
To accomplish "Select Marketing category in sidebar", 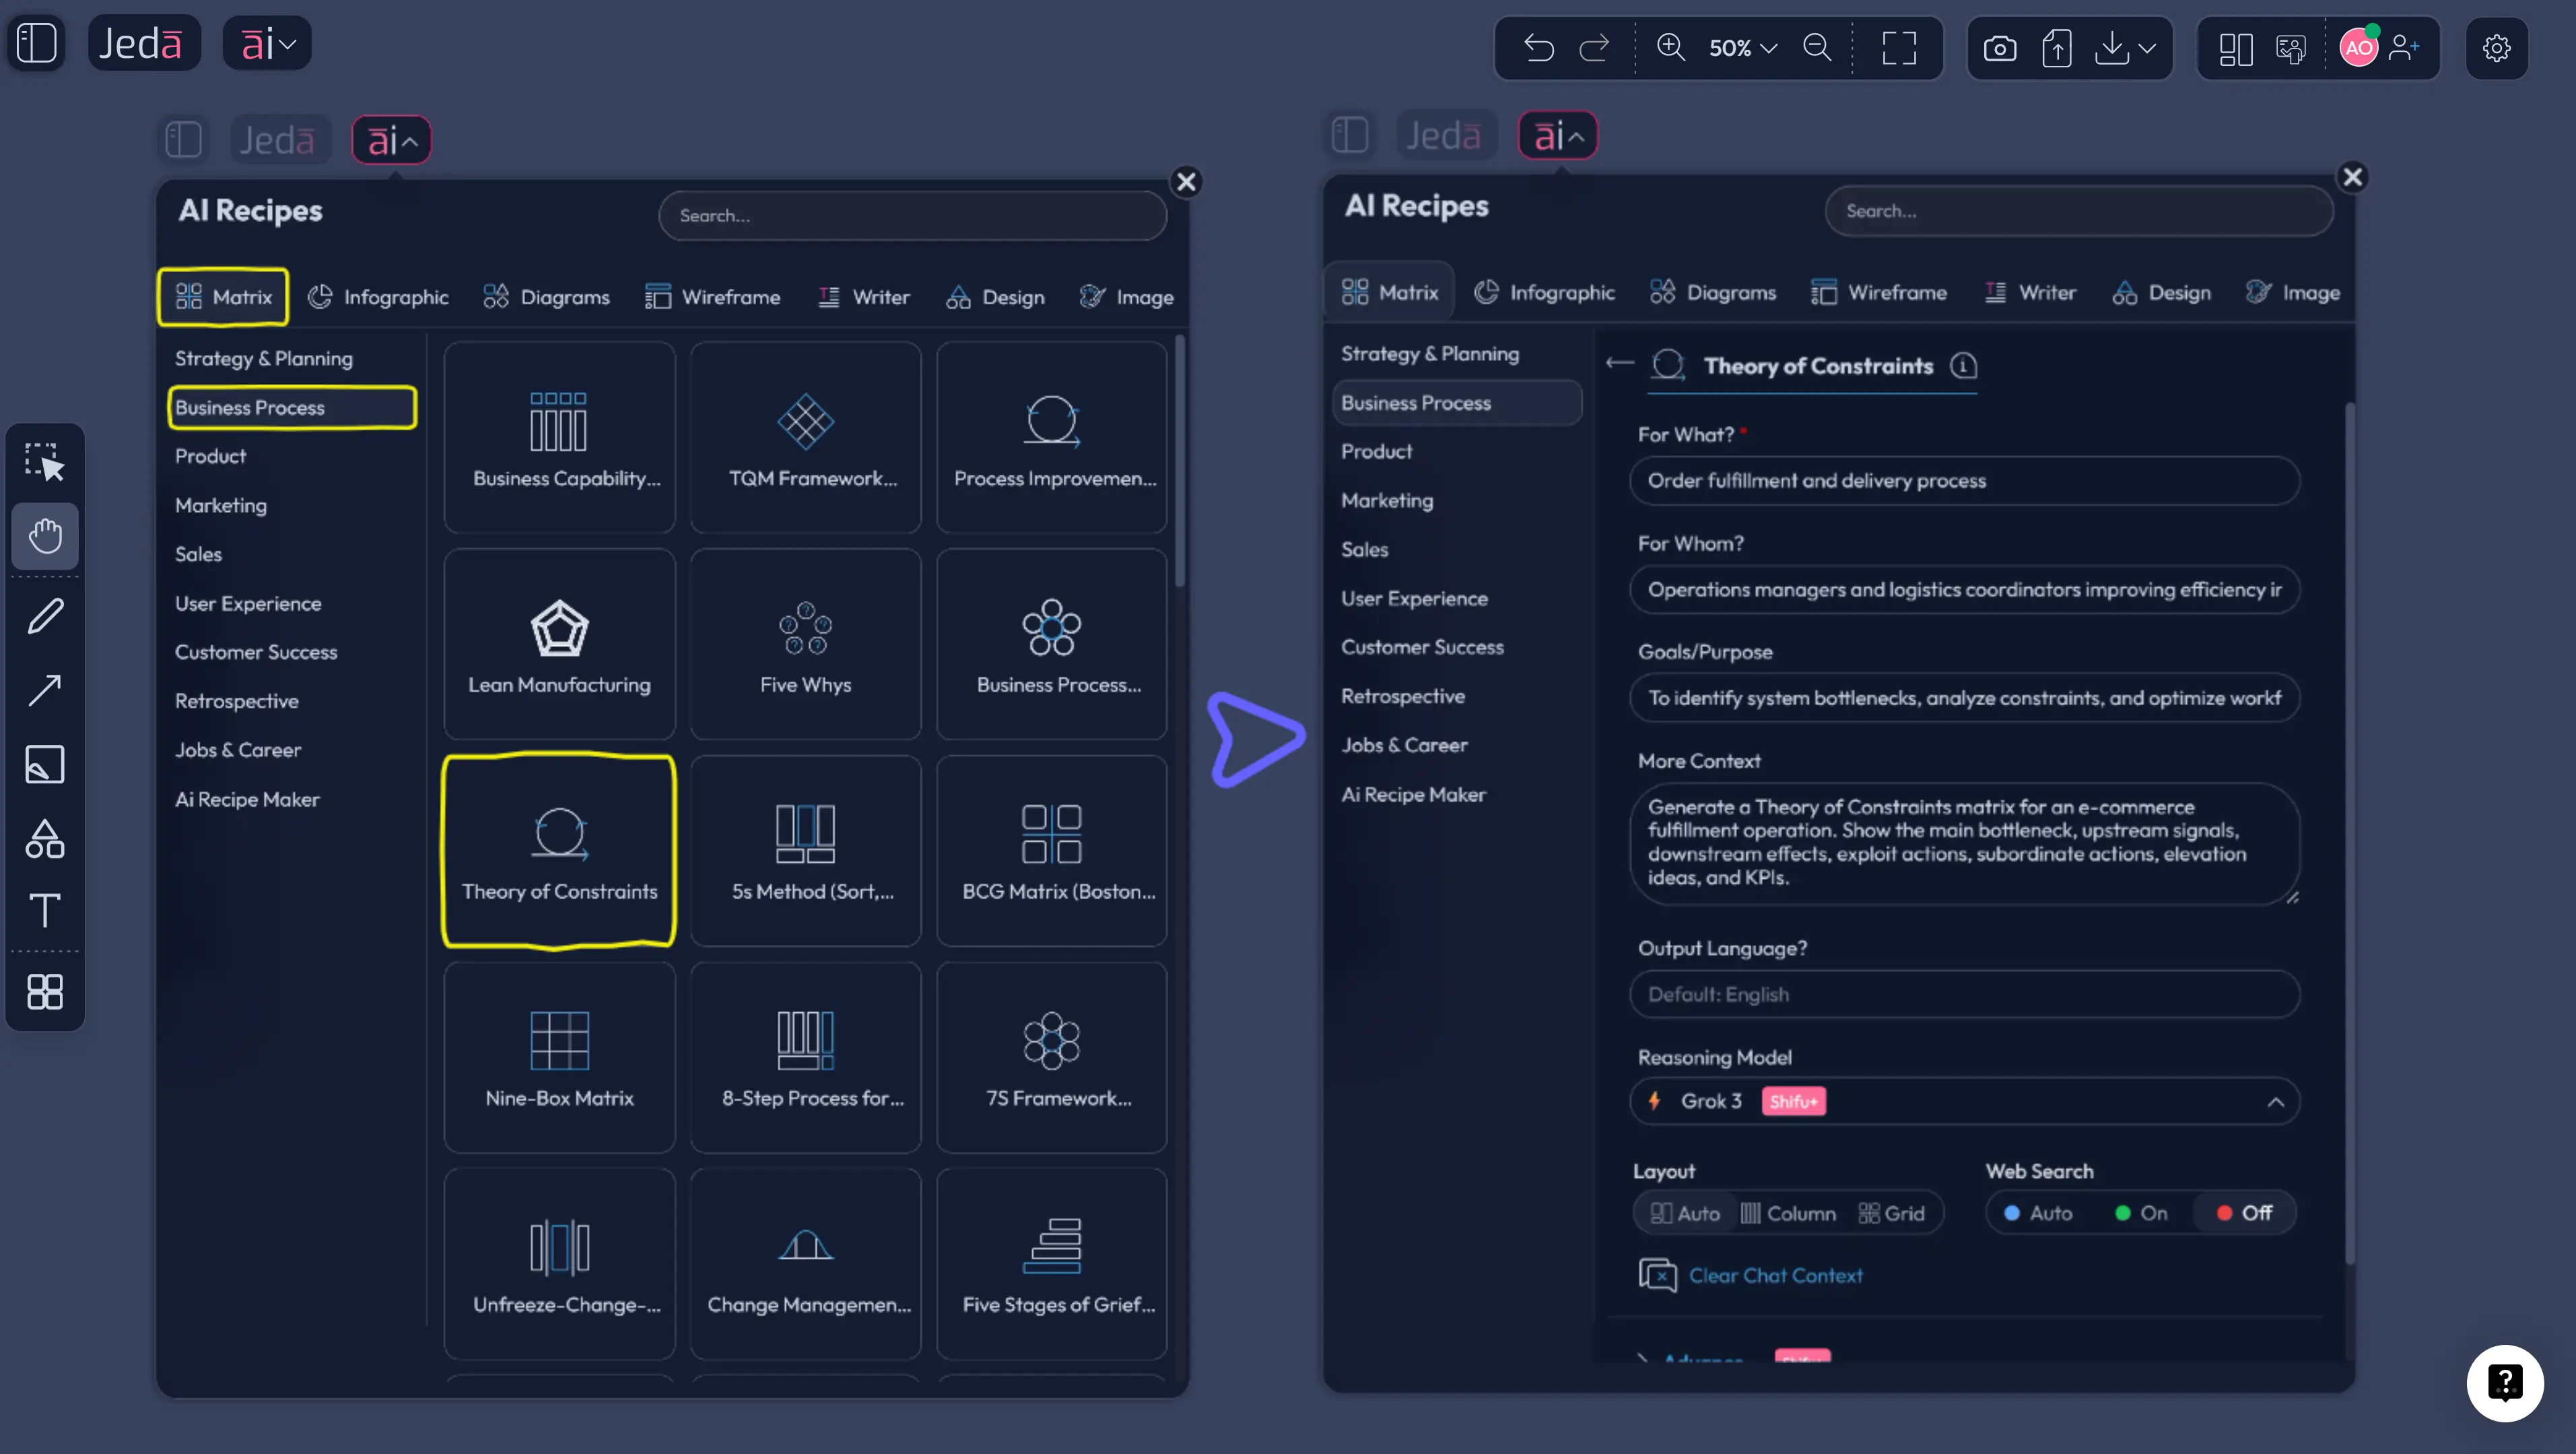I will pyautogui.click(x=221, y=505).
